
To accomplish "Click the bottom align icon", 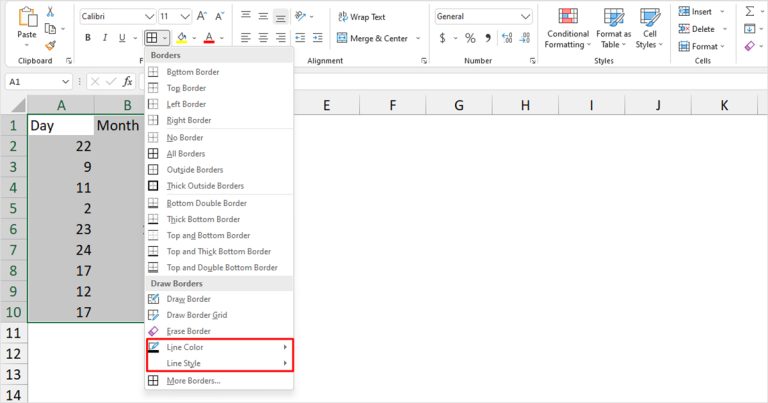I will [281, 17].
